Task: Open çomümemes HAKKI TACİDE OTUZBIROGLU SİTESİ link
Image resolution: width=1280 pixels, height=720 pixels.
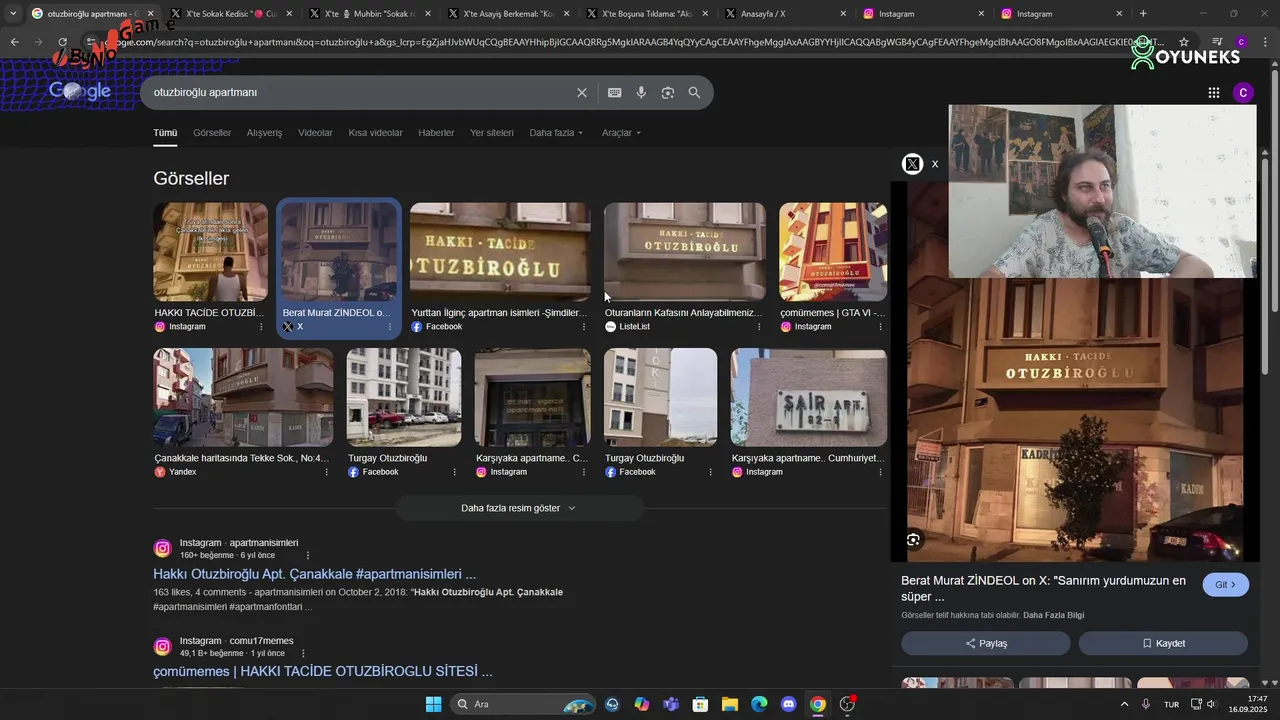Action: [x=323, y=671]
